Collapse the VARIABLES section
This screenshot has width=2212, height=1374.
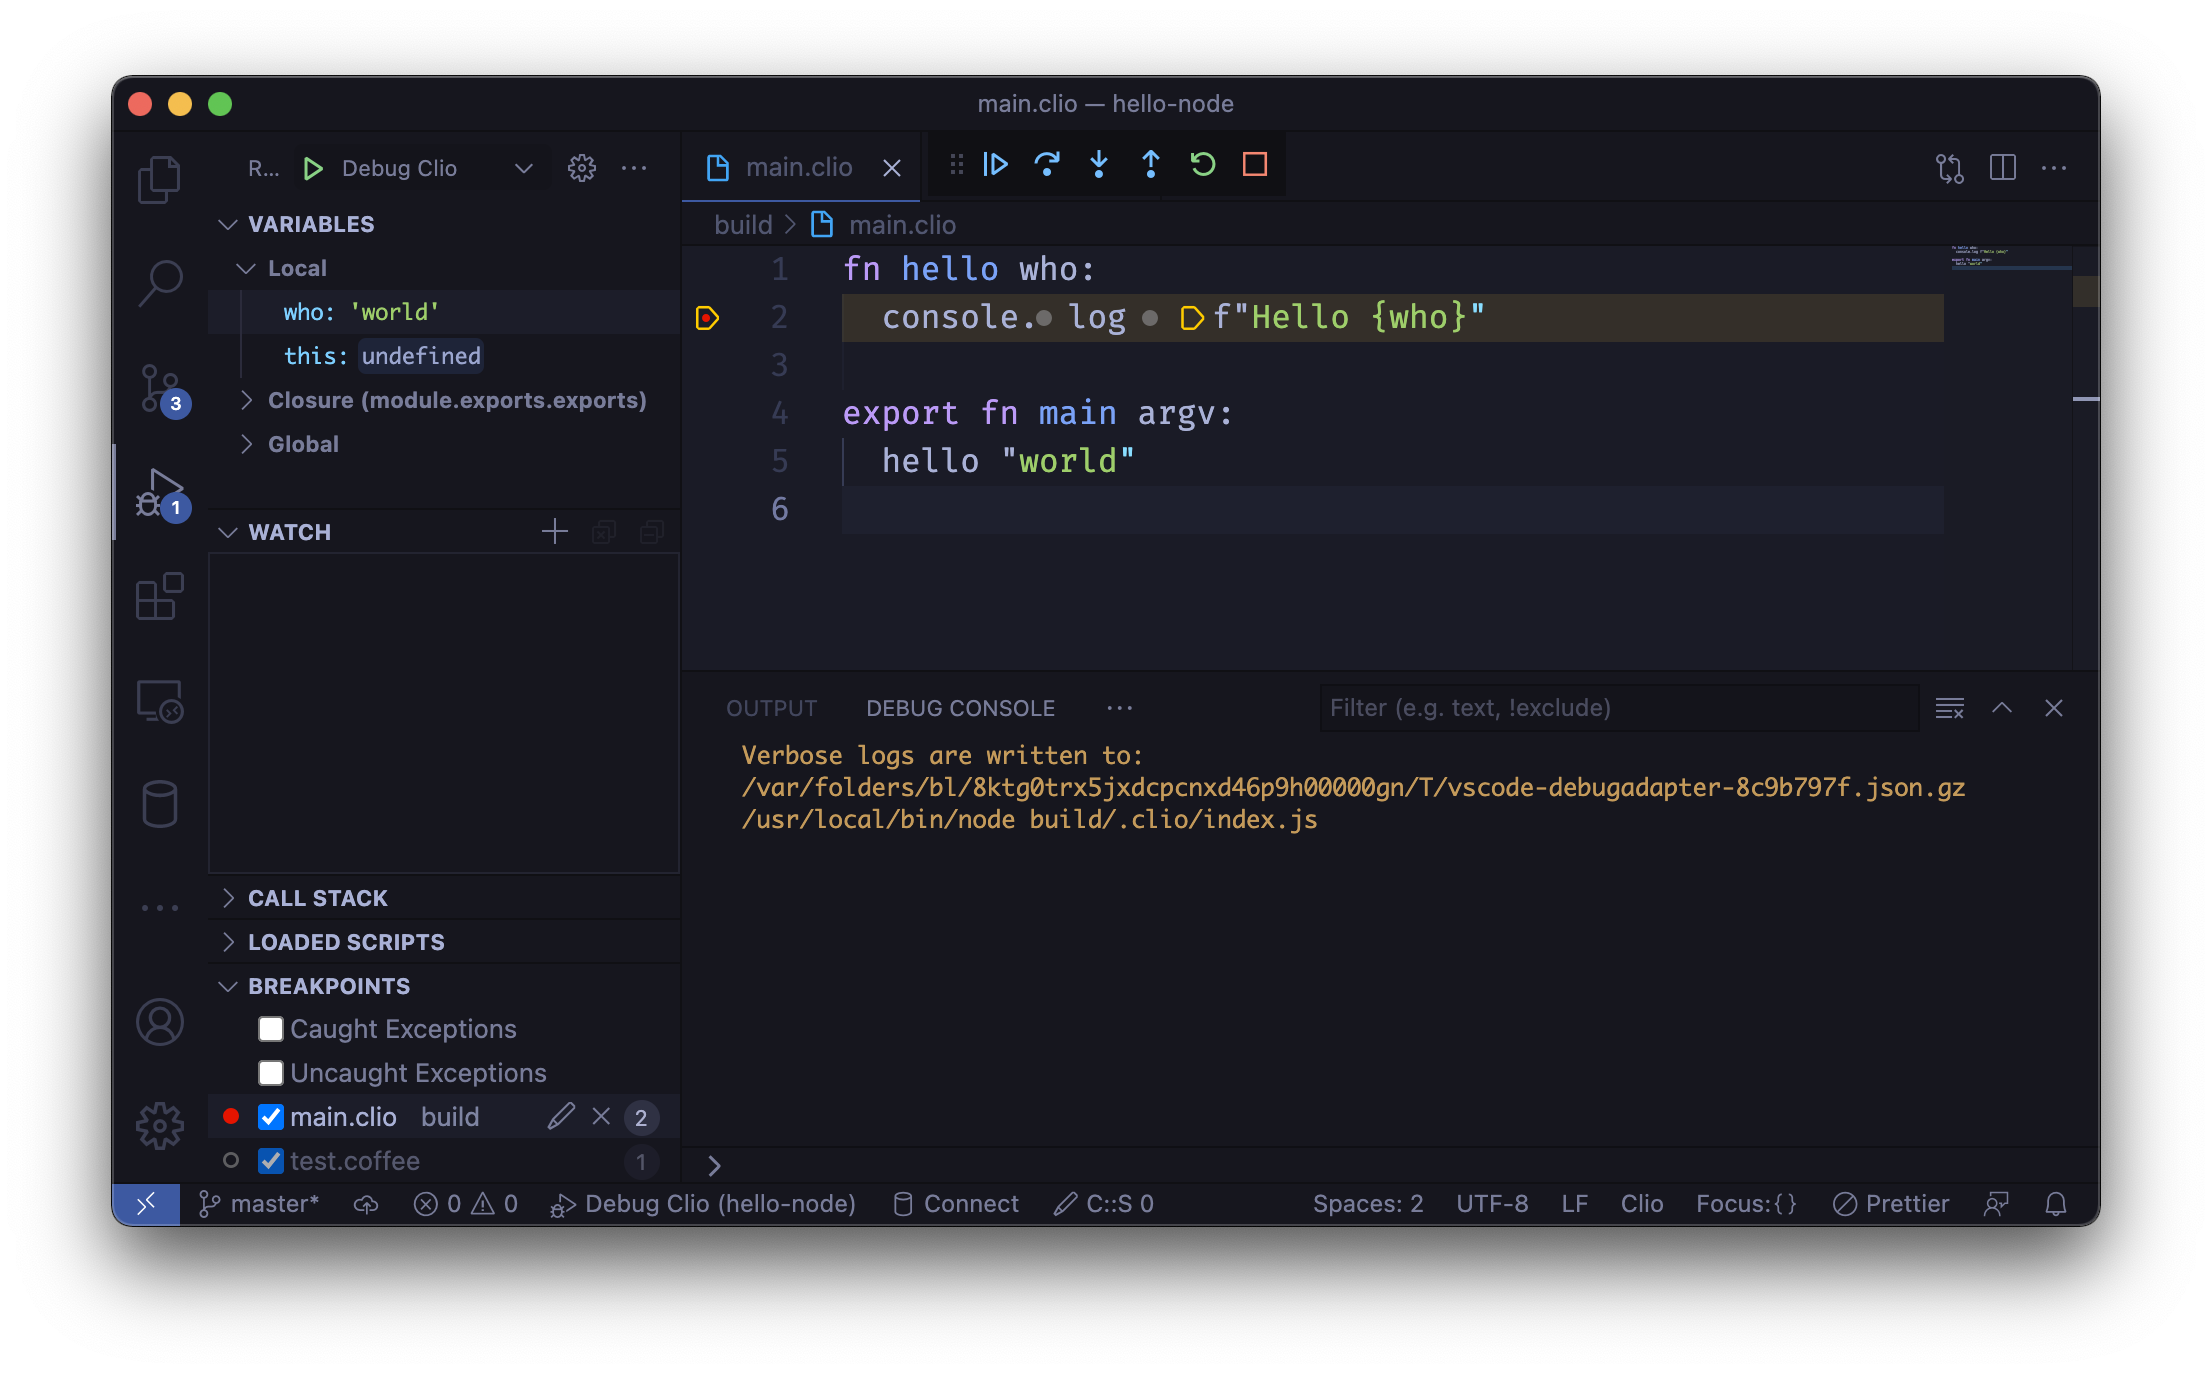pyautogui.click(x=444, y=224)
